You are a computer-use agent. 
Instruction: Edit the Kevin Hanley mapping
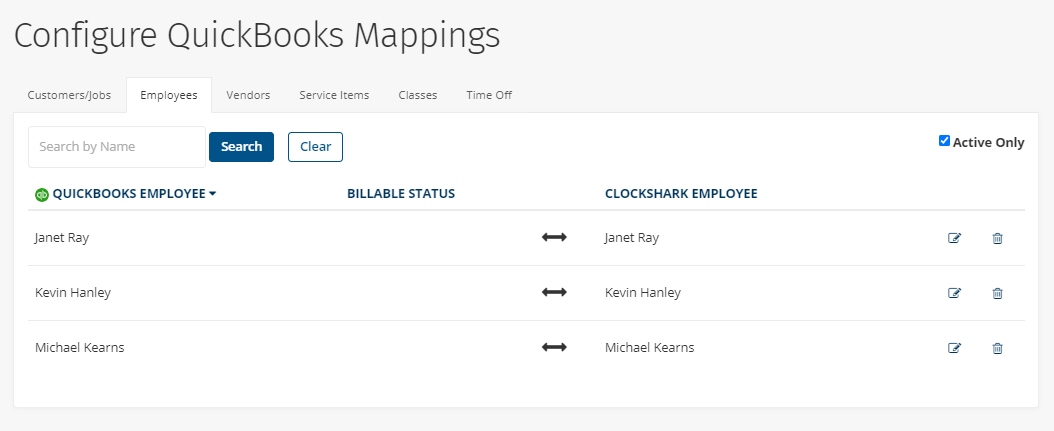point(955,293)
